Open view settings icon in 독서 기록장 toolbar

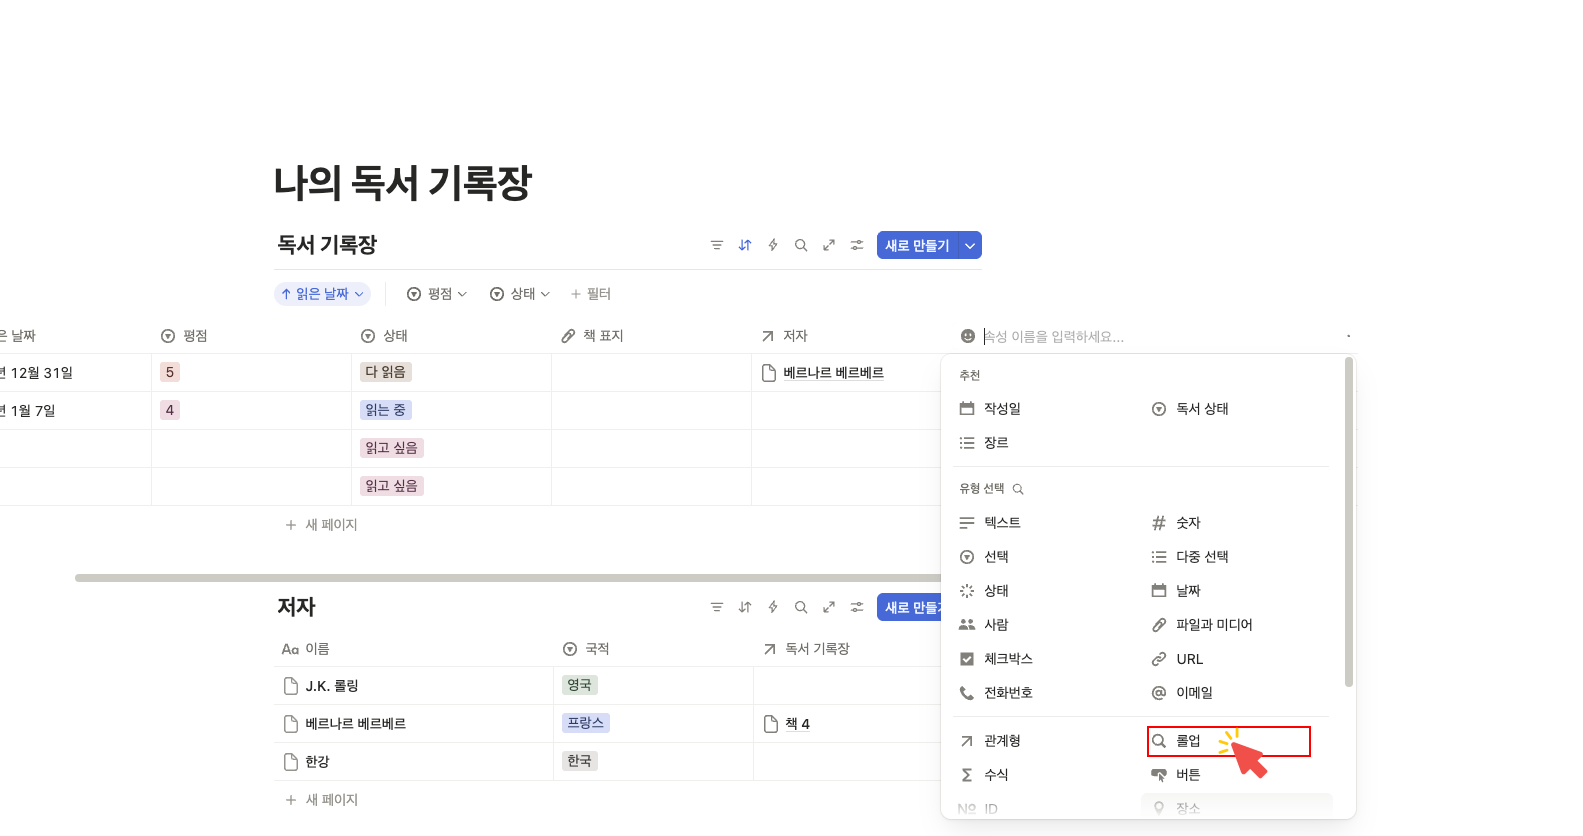click(857, 245)
